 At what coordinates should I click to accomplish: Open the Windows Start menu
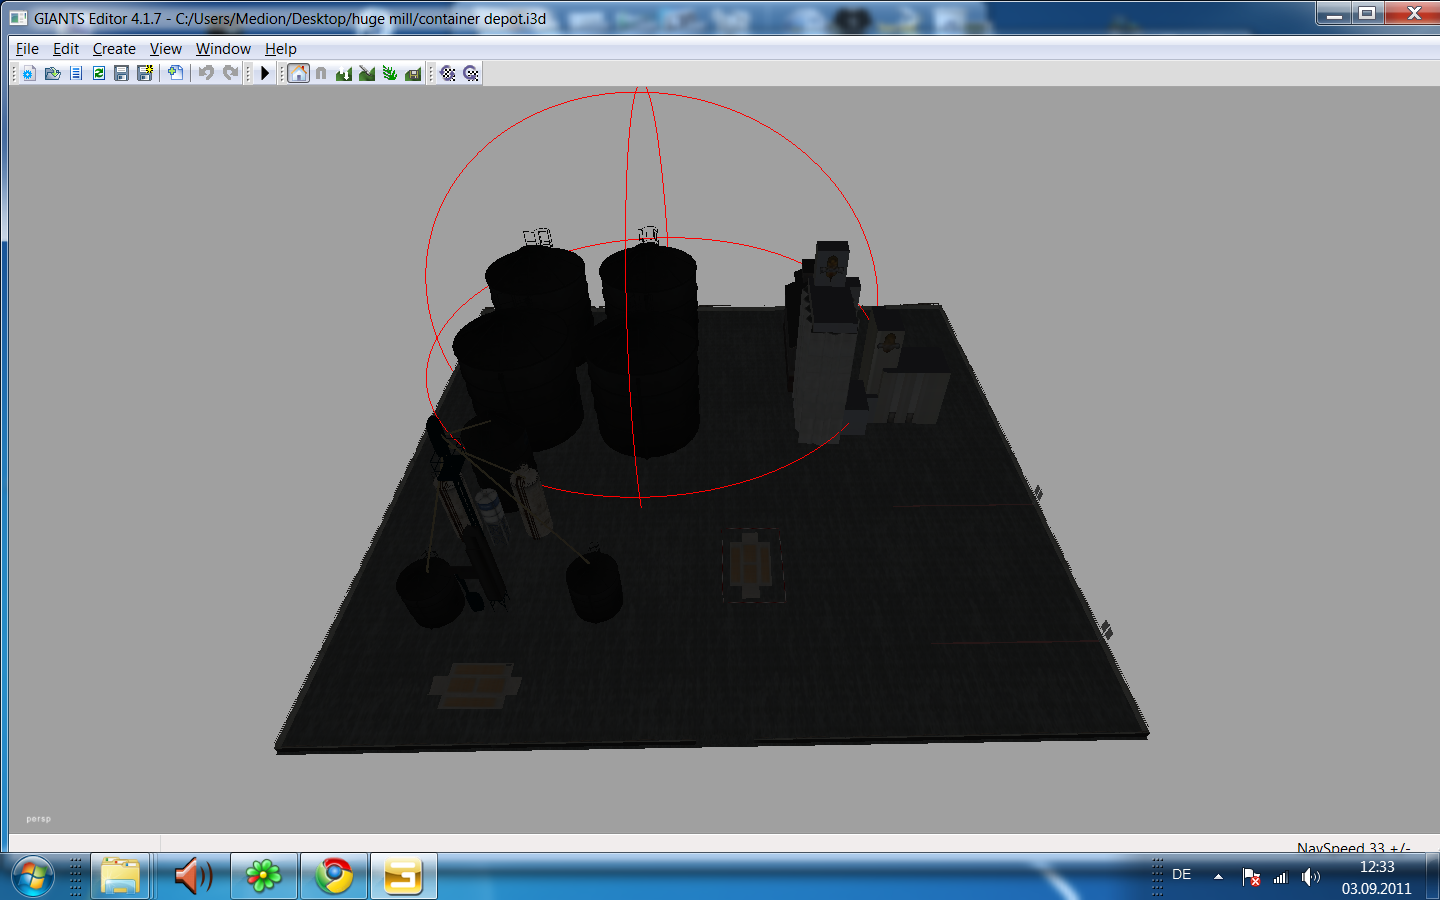pyautogui.click(x=33, y=876)
